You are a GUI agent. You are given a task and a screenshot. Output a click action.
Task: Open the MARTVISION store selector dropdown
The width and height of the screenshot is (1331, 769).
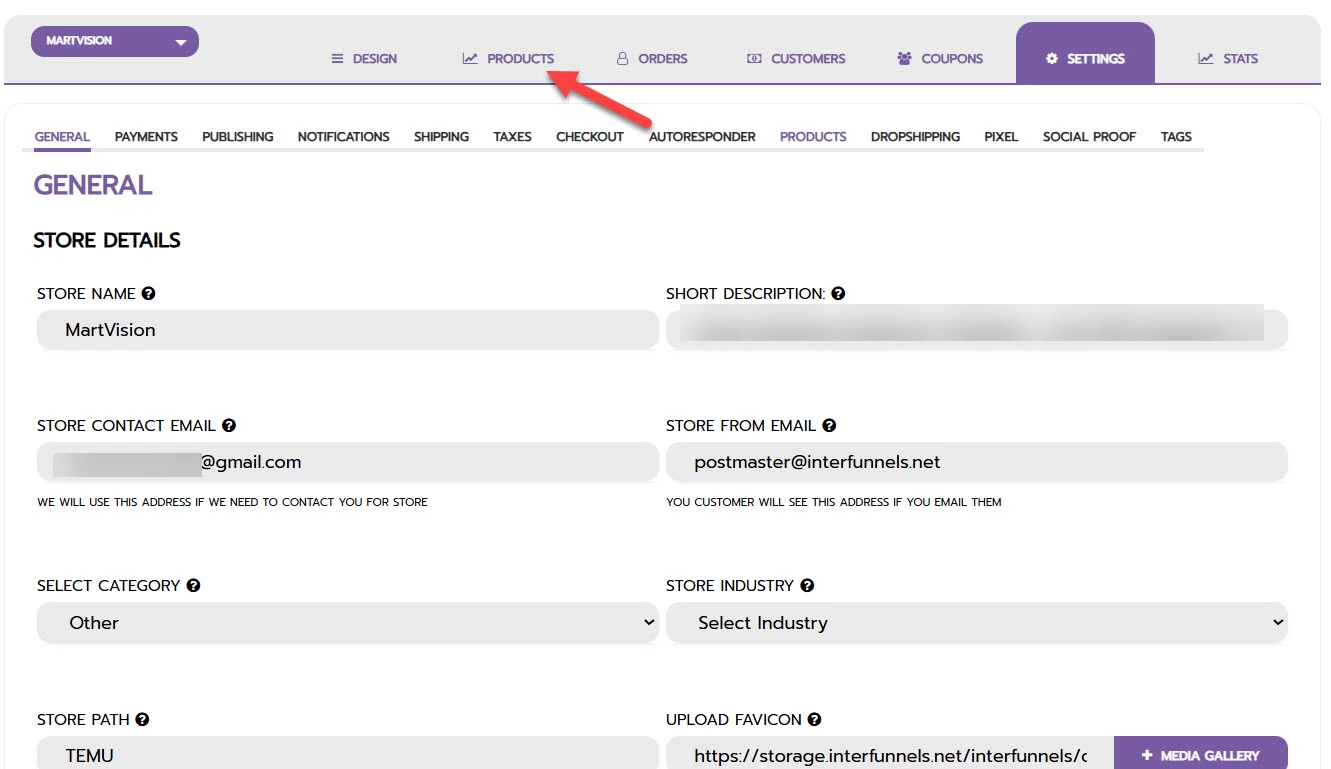[115, 42]
